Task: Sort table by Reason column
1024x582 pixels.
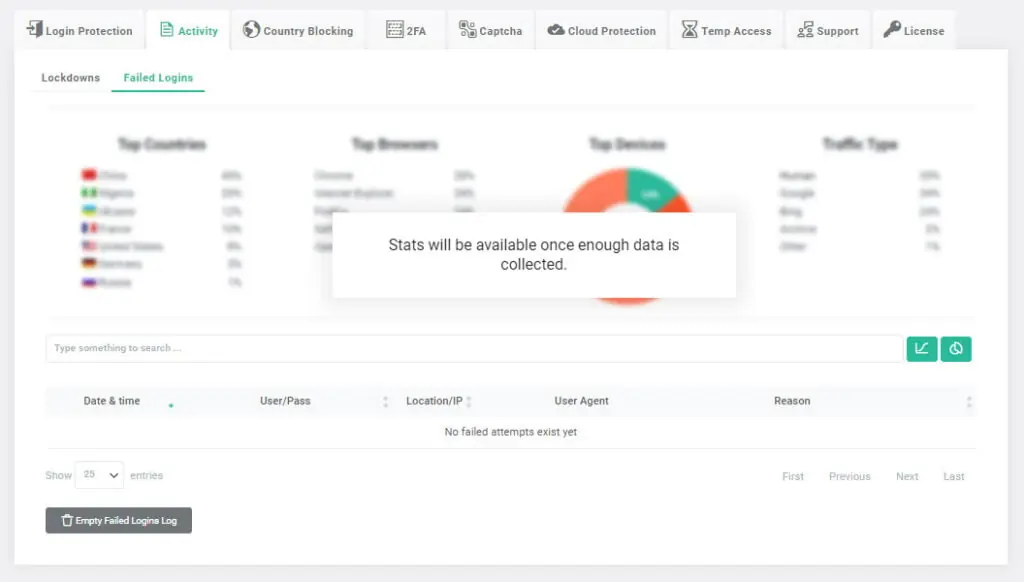Action: click(x=792, y=401)
